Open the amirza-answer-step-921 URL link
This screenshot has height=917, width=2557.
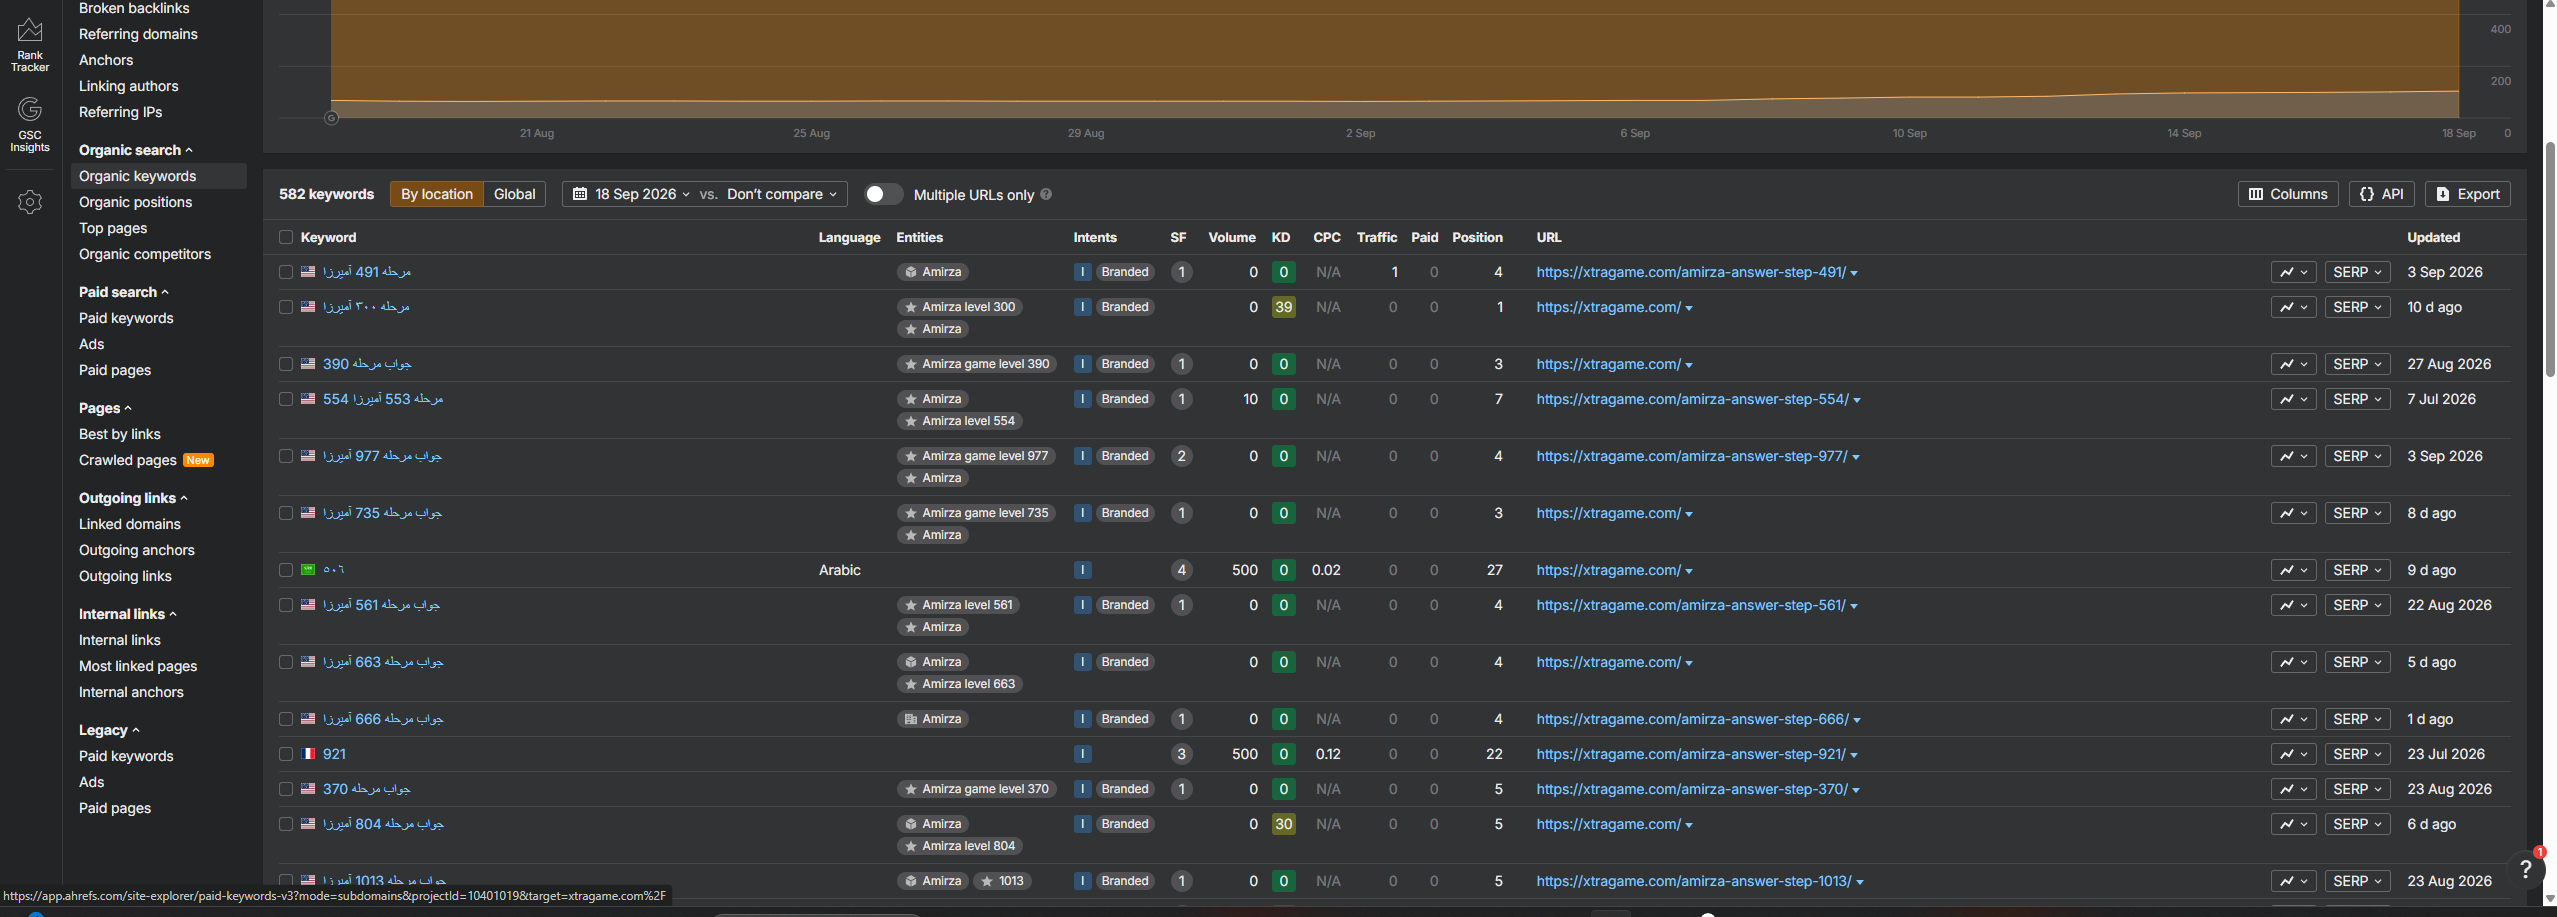[1691, 754]
